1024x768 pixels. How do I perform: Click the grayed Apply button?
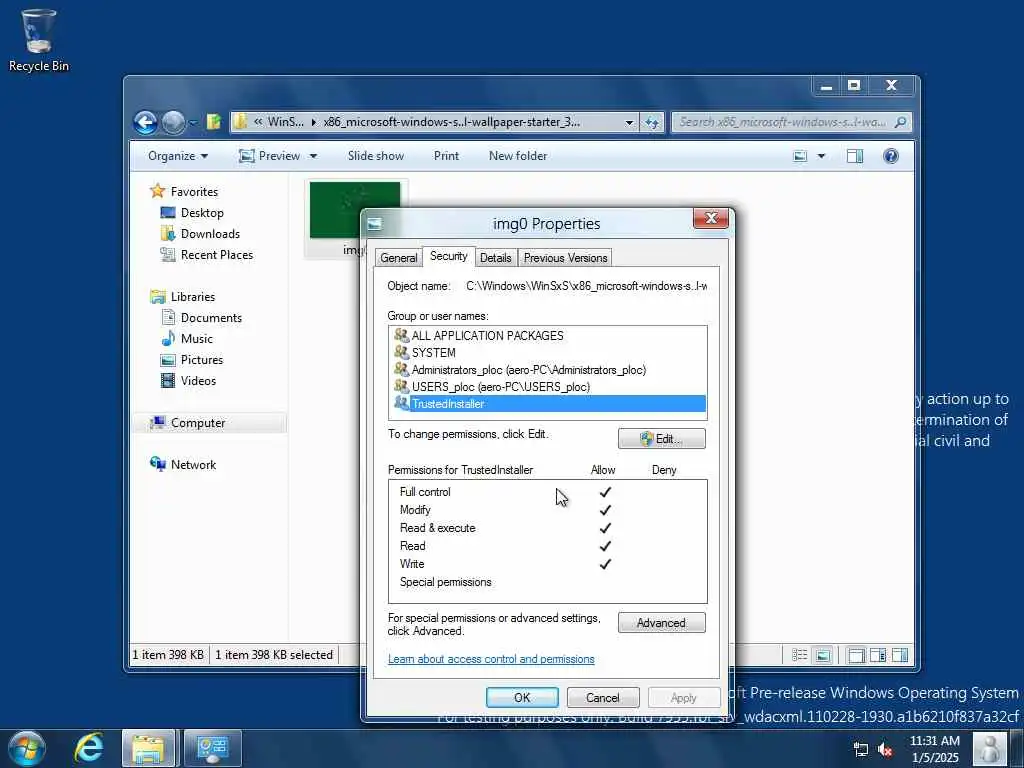coord(684,697)
